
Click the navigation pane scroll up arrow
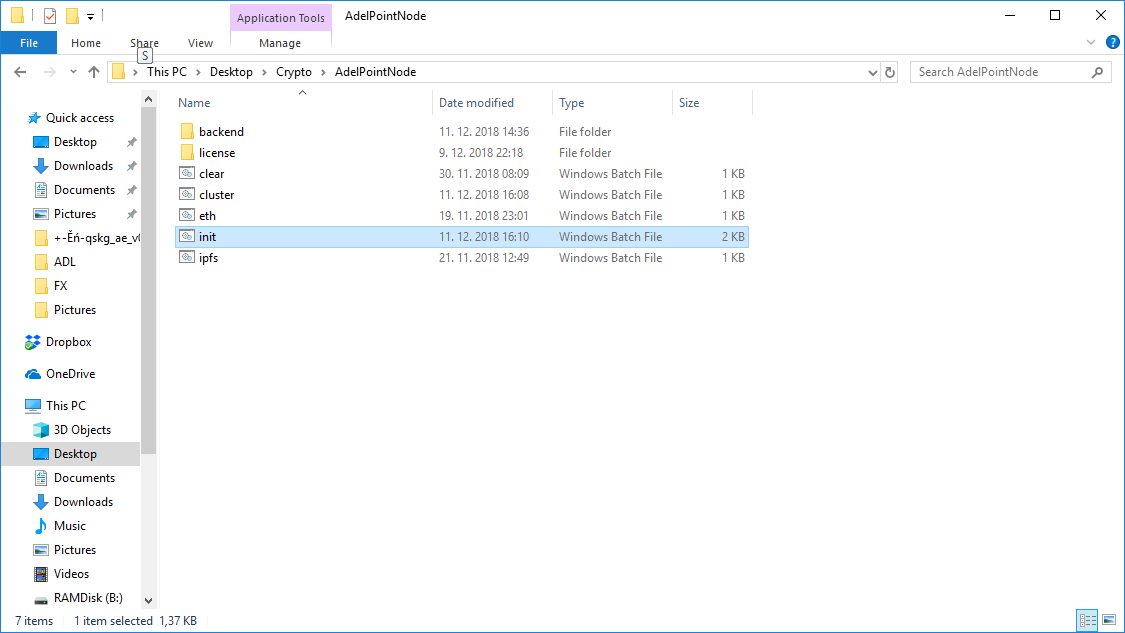point(149,99)
